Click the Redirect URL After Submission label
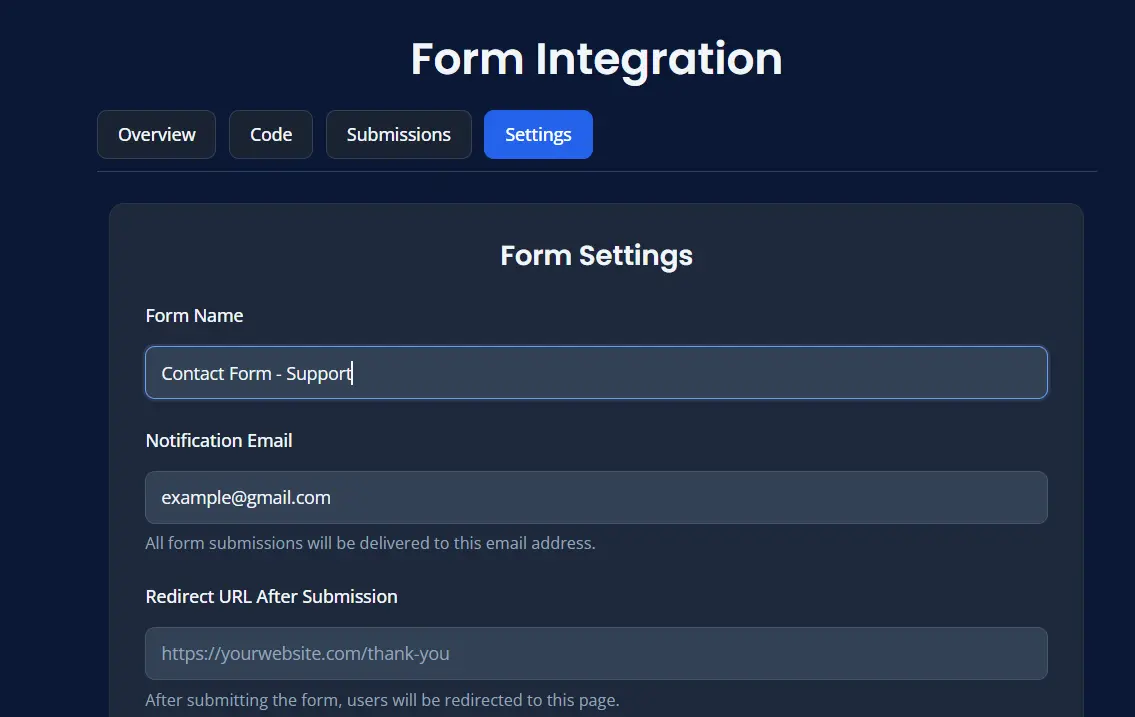Screen dimensions: 1135x717 pyautogui.click(x=271, y=596)
